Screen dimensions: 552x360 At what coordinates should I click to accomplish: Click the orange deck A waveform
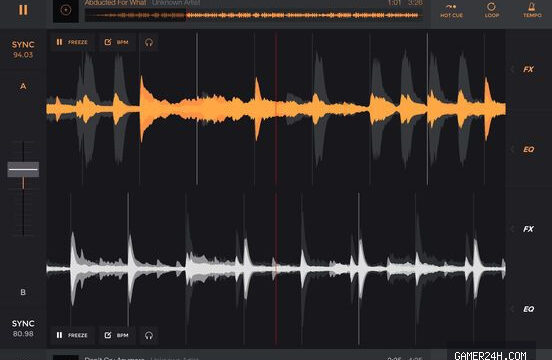coord(276,108)
